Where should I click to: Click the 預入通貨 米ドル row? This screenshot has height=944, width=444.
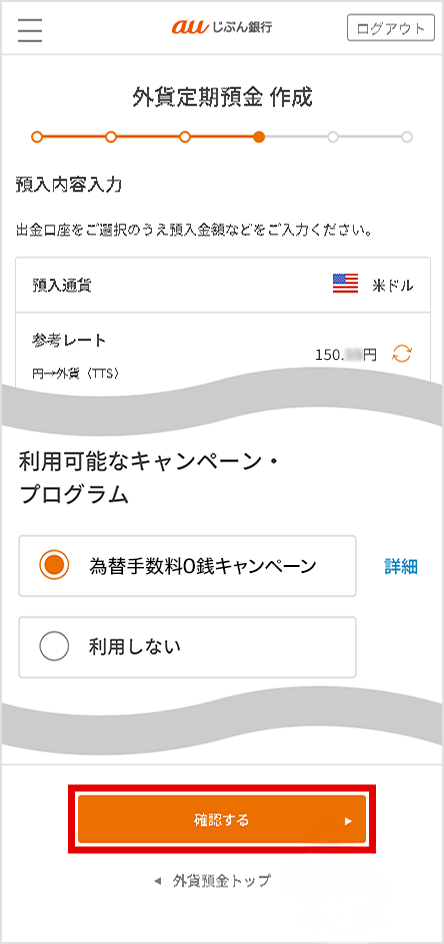click(223, 285)
